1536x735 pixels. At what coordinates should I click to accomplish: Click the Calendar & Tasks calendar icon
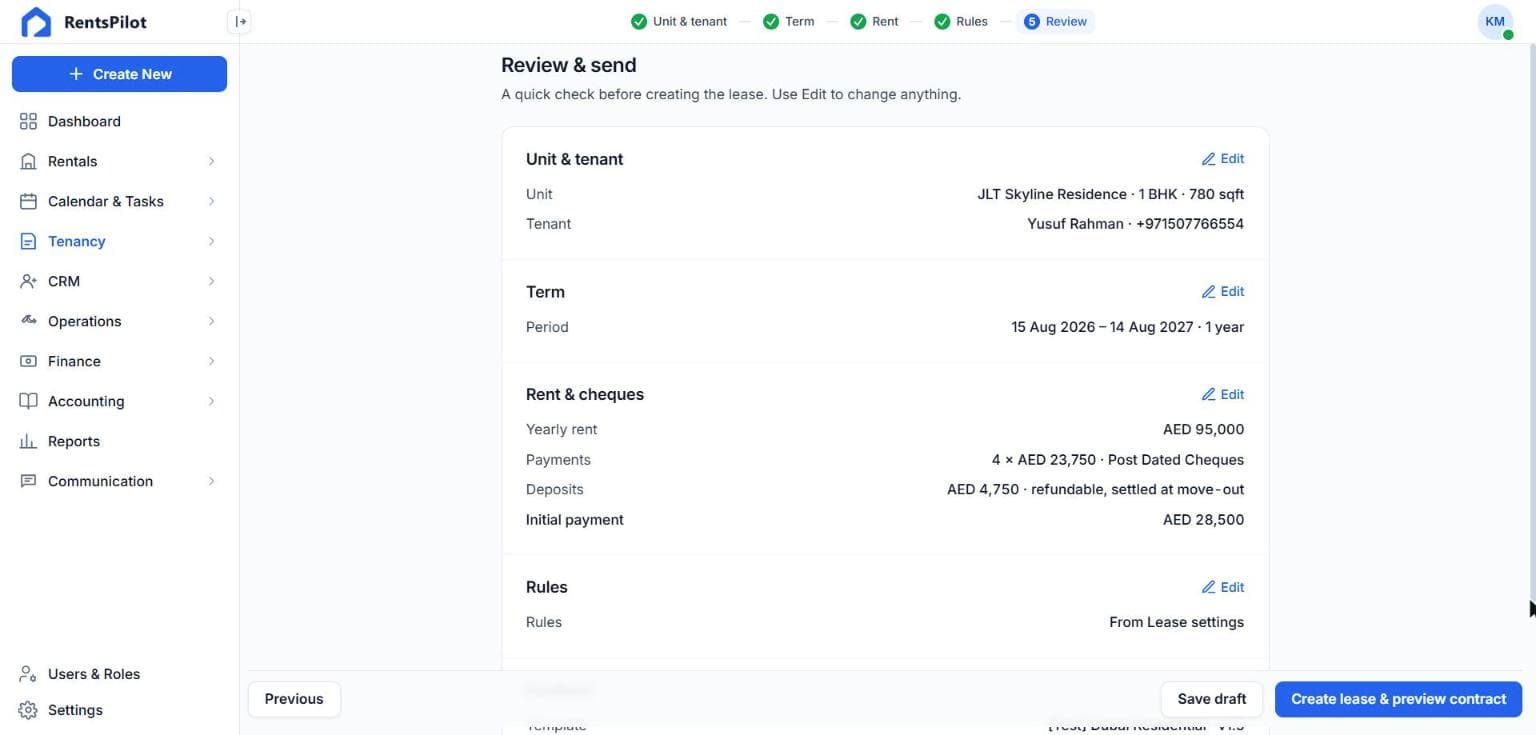[x=28, y=201]
